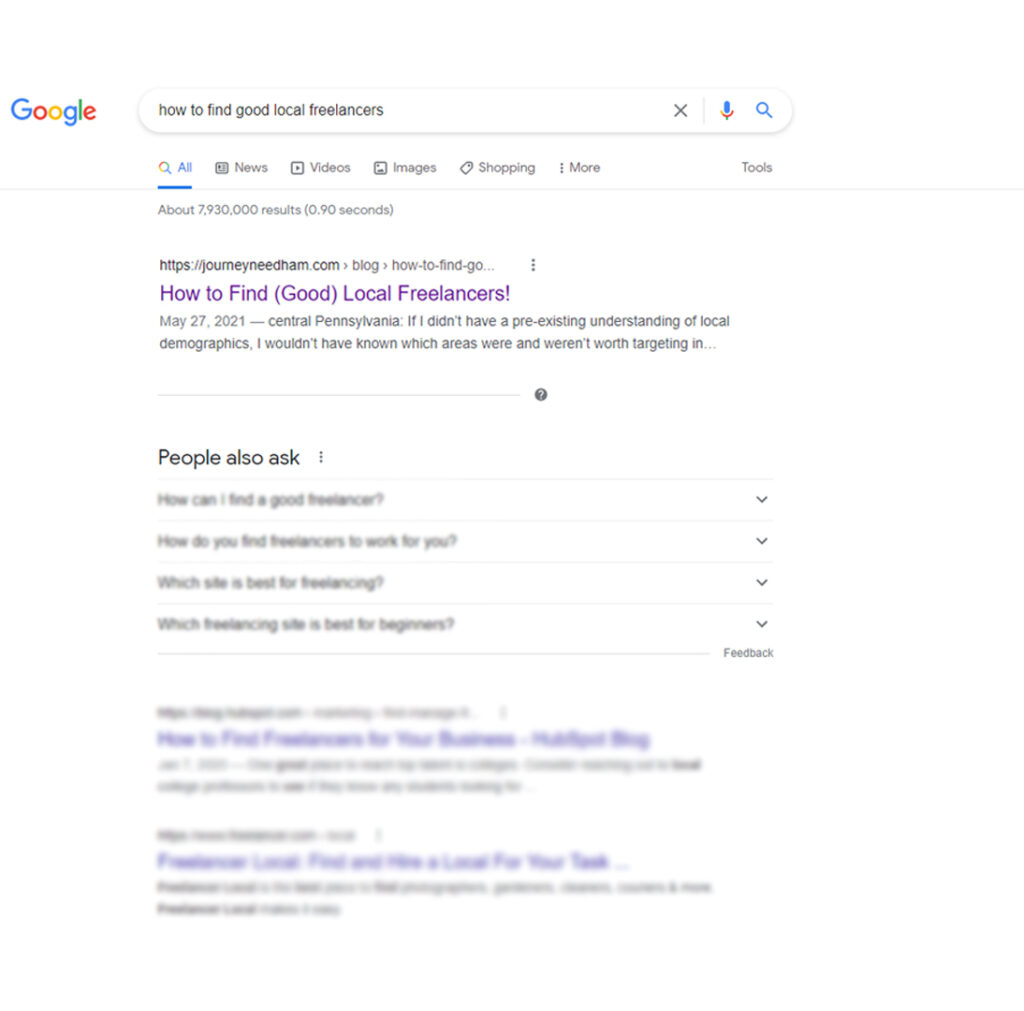
Task: Start voice search with microphone icon
Action: coord(727,111)
